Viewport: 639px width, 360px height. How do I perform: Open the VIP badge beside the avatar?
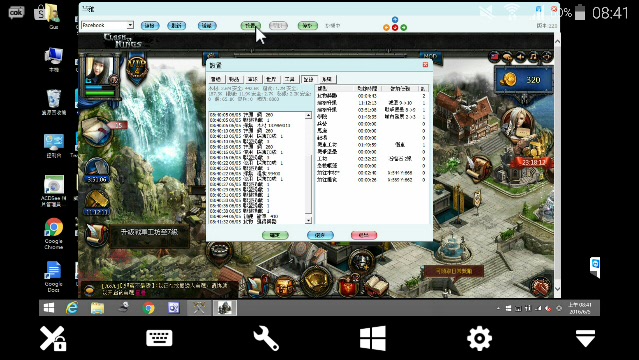(x=136, y=69)
